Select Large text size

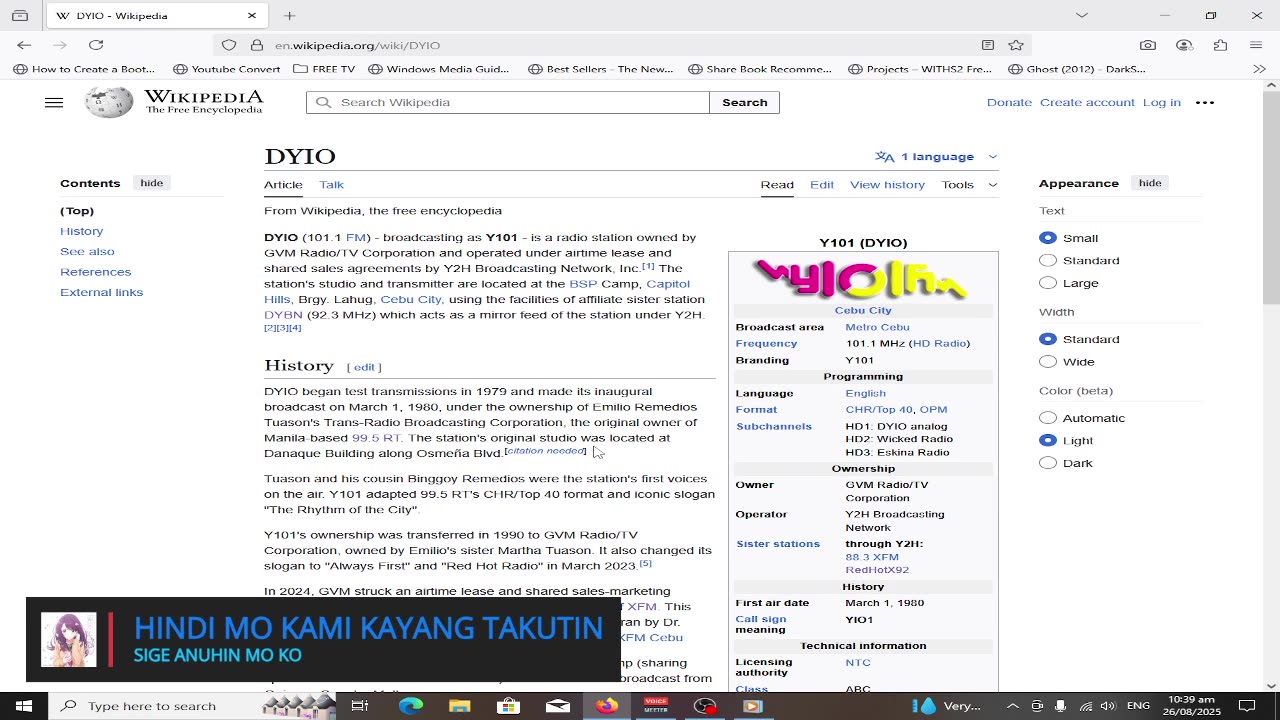(1048, 283)
